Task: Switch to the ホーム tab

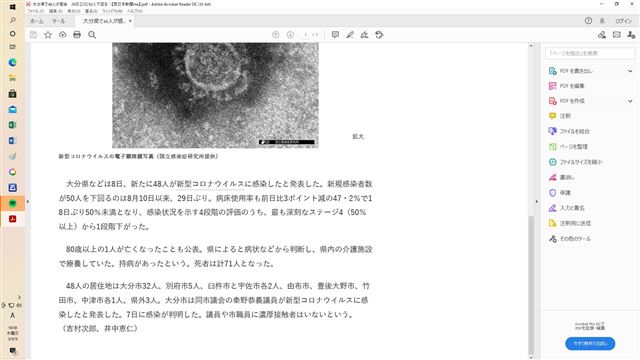Action: [37, 21]
